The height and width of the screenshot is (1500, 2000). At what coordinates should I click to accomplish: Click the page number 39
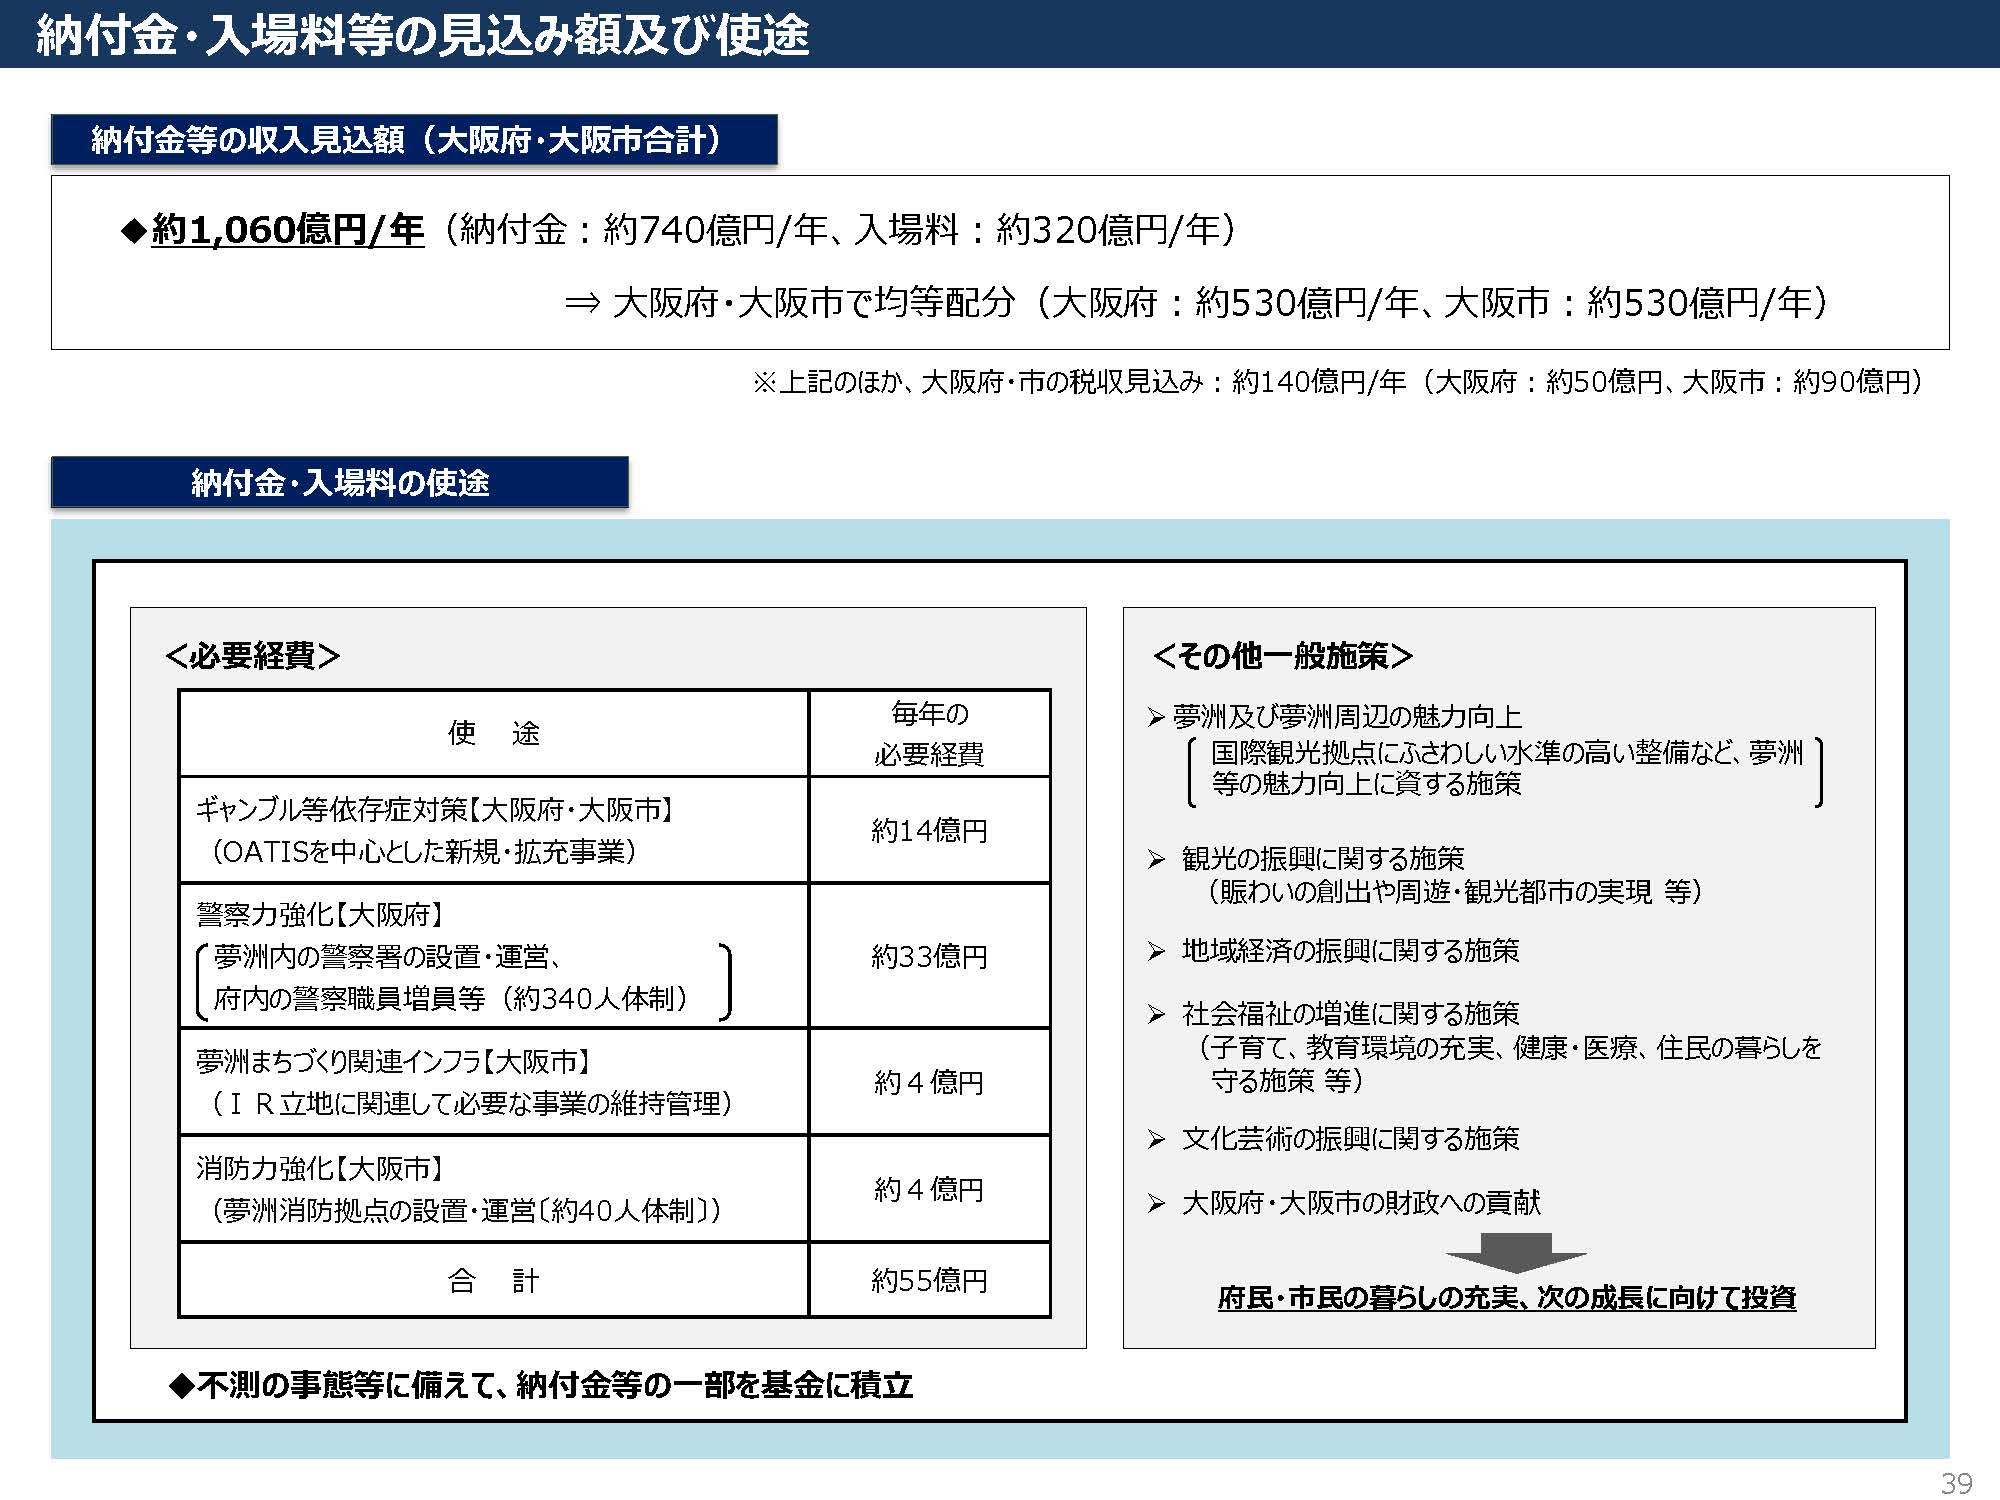coord(1956,1482)
